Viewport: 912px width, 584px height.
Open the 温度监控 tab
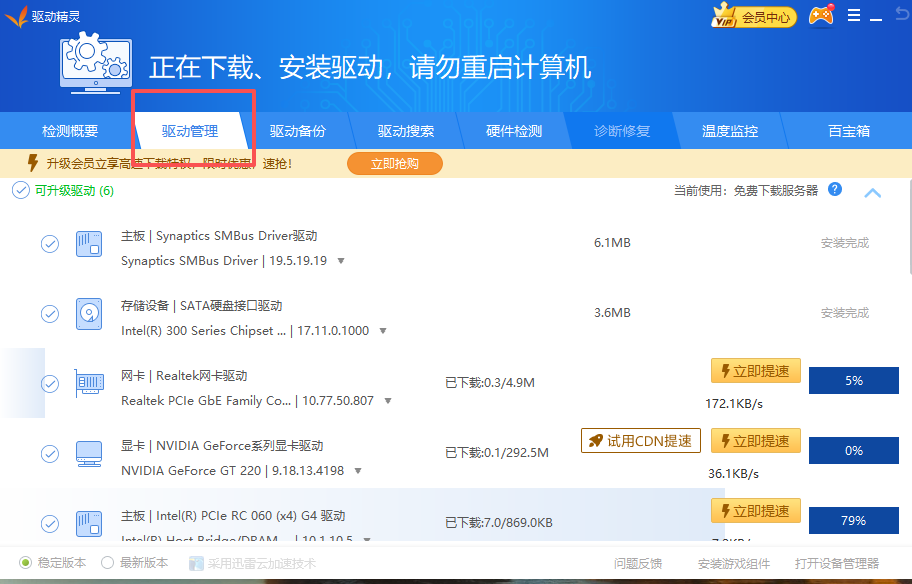point(729,131)
